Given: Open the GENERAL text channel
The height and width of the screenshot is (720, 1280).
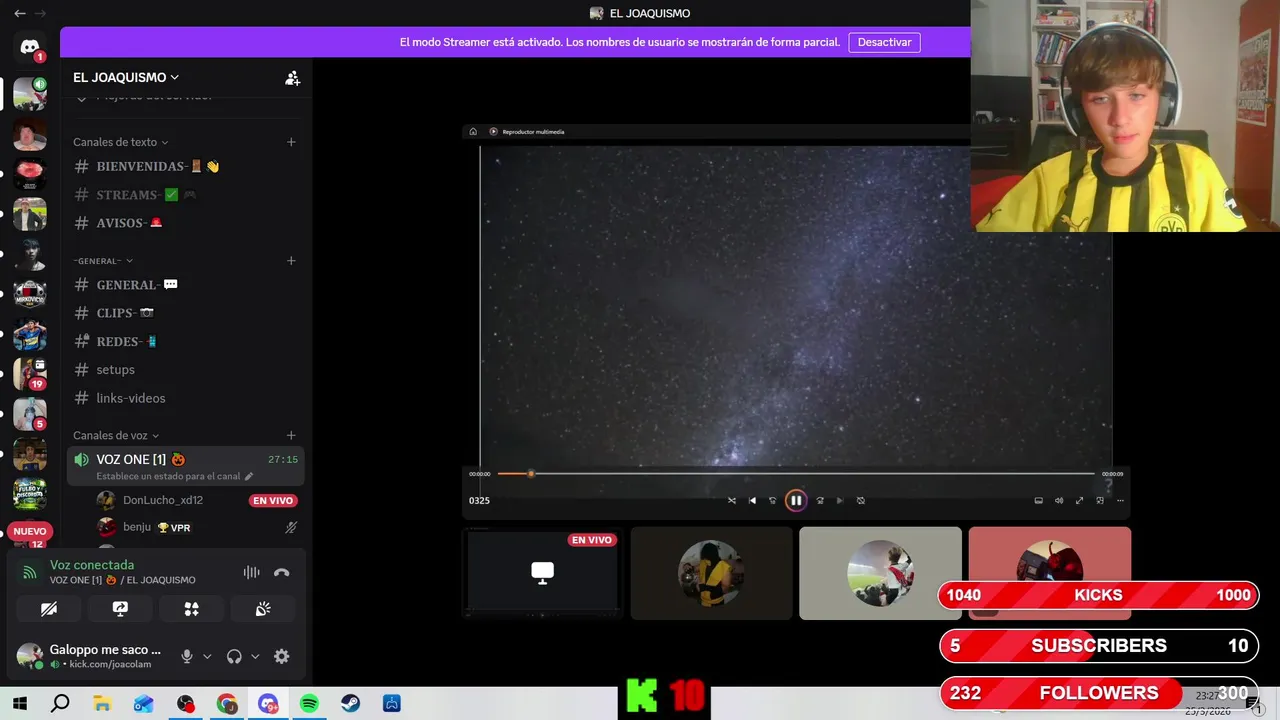Looking at the screenshot, I should pos(186,285).
